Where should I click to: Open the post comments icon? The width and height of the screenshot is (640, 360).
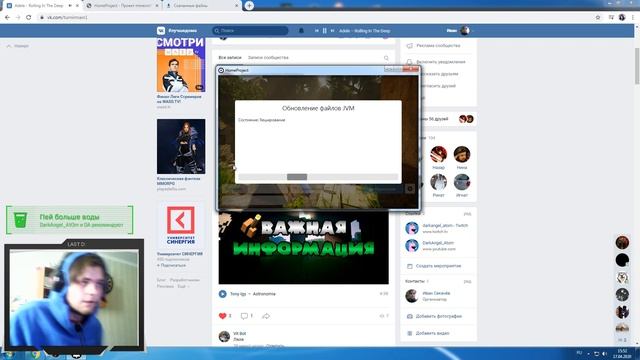244,316
